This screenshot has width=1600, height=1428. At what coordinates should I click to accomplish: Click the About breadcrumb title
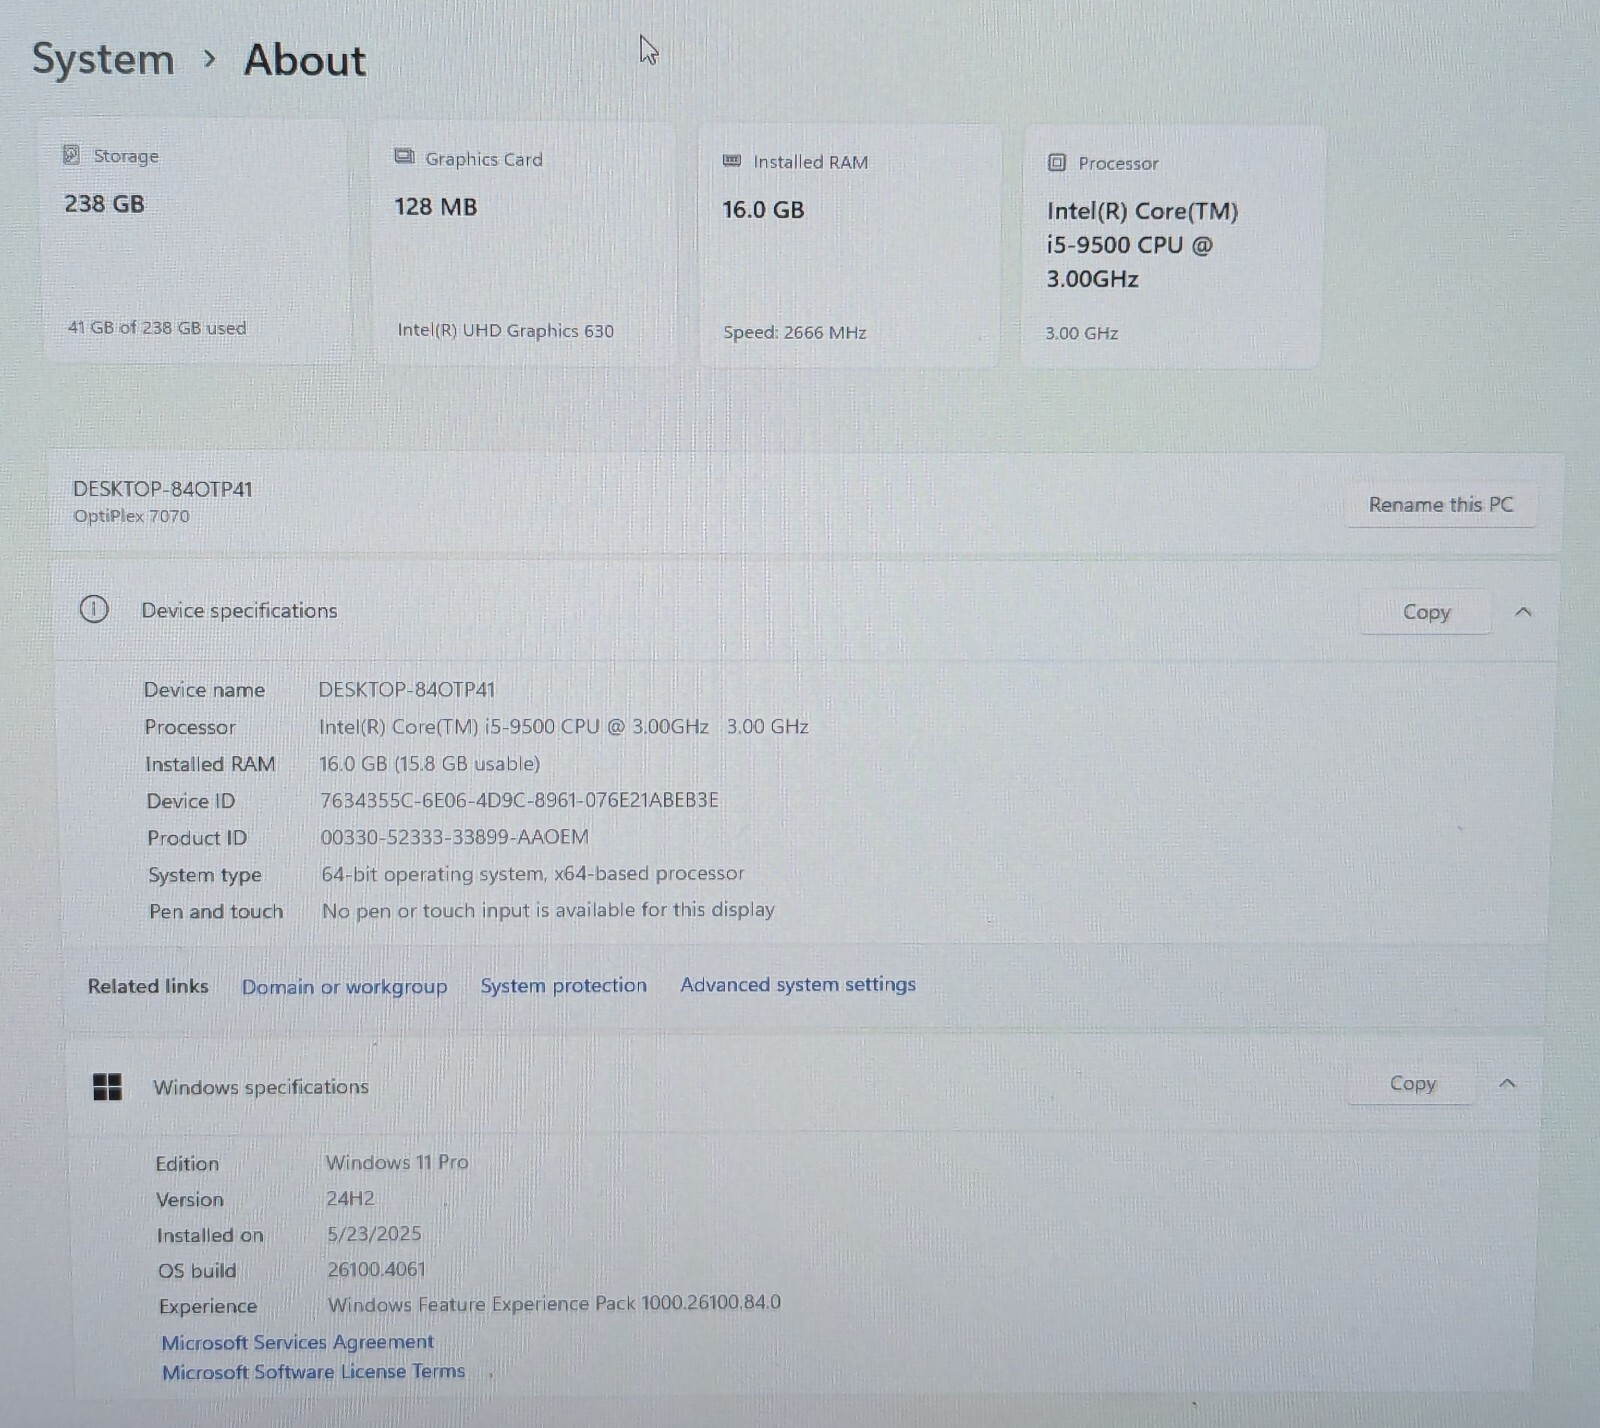pos(305,60)
